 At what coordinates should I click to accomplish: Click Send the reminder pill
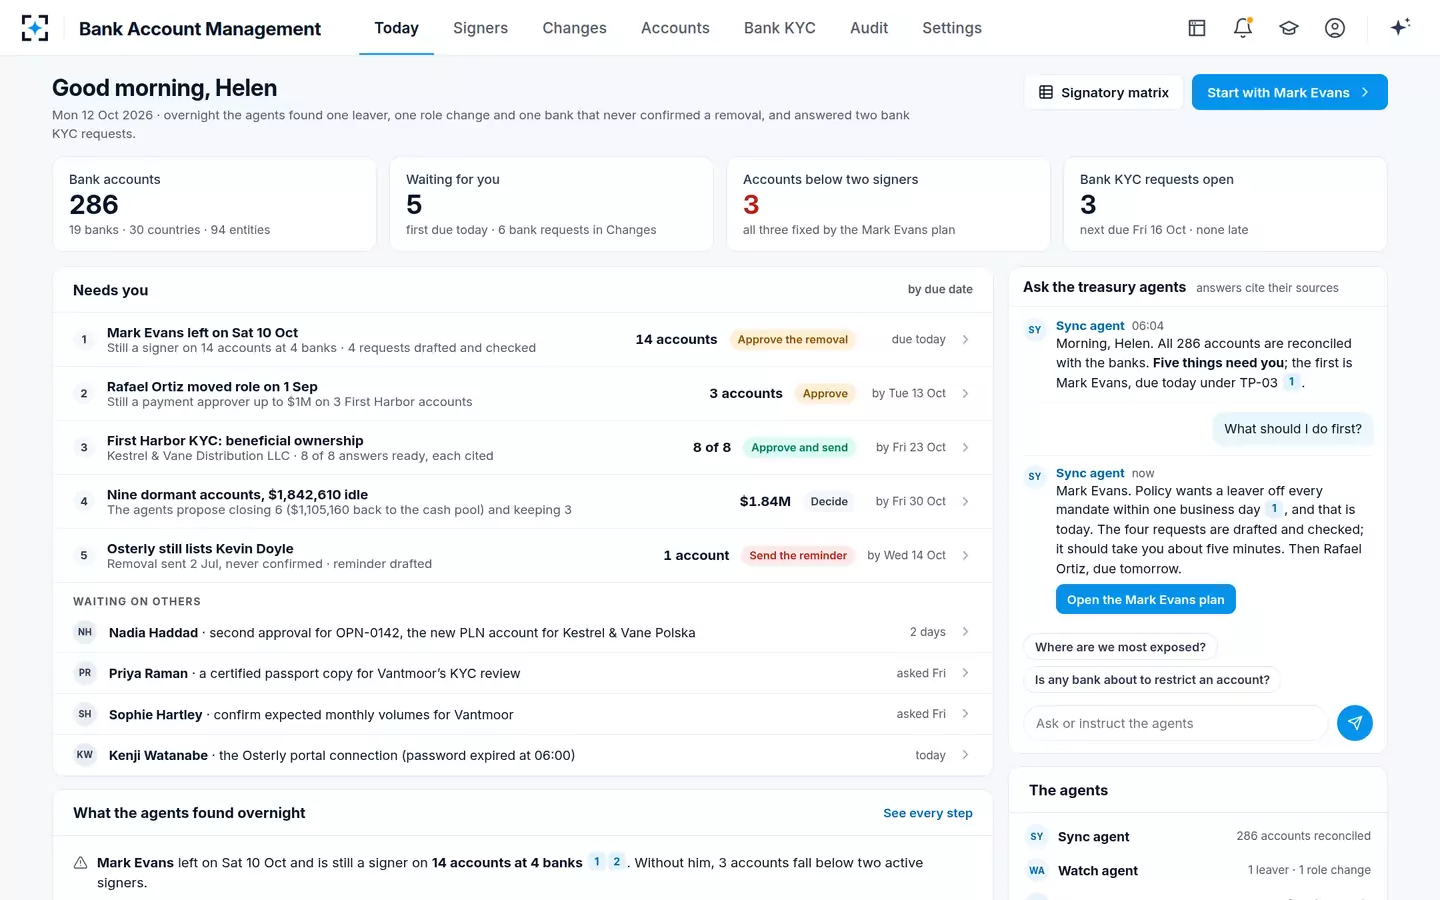[x=798, y=556]
